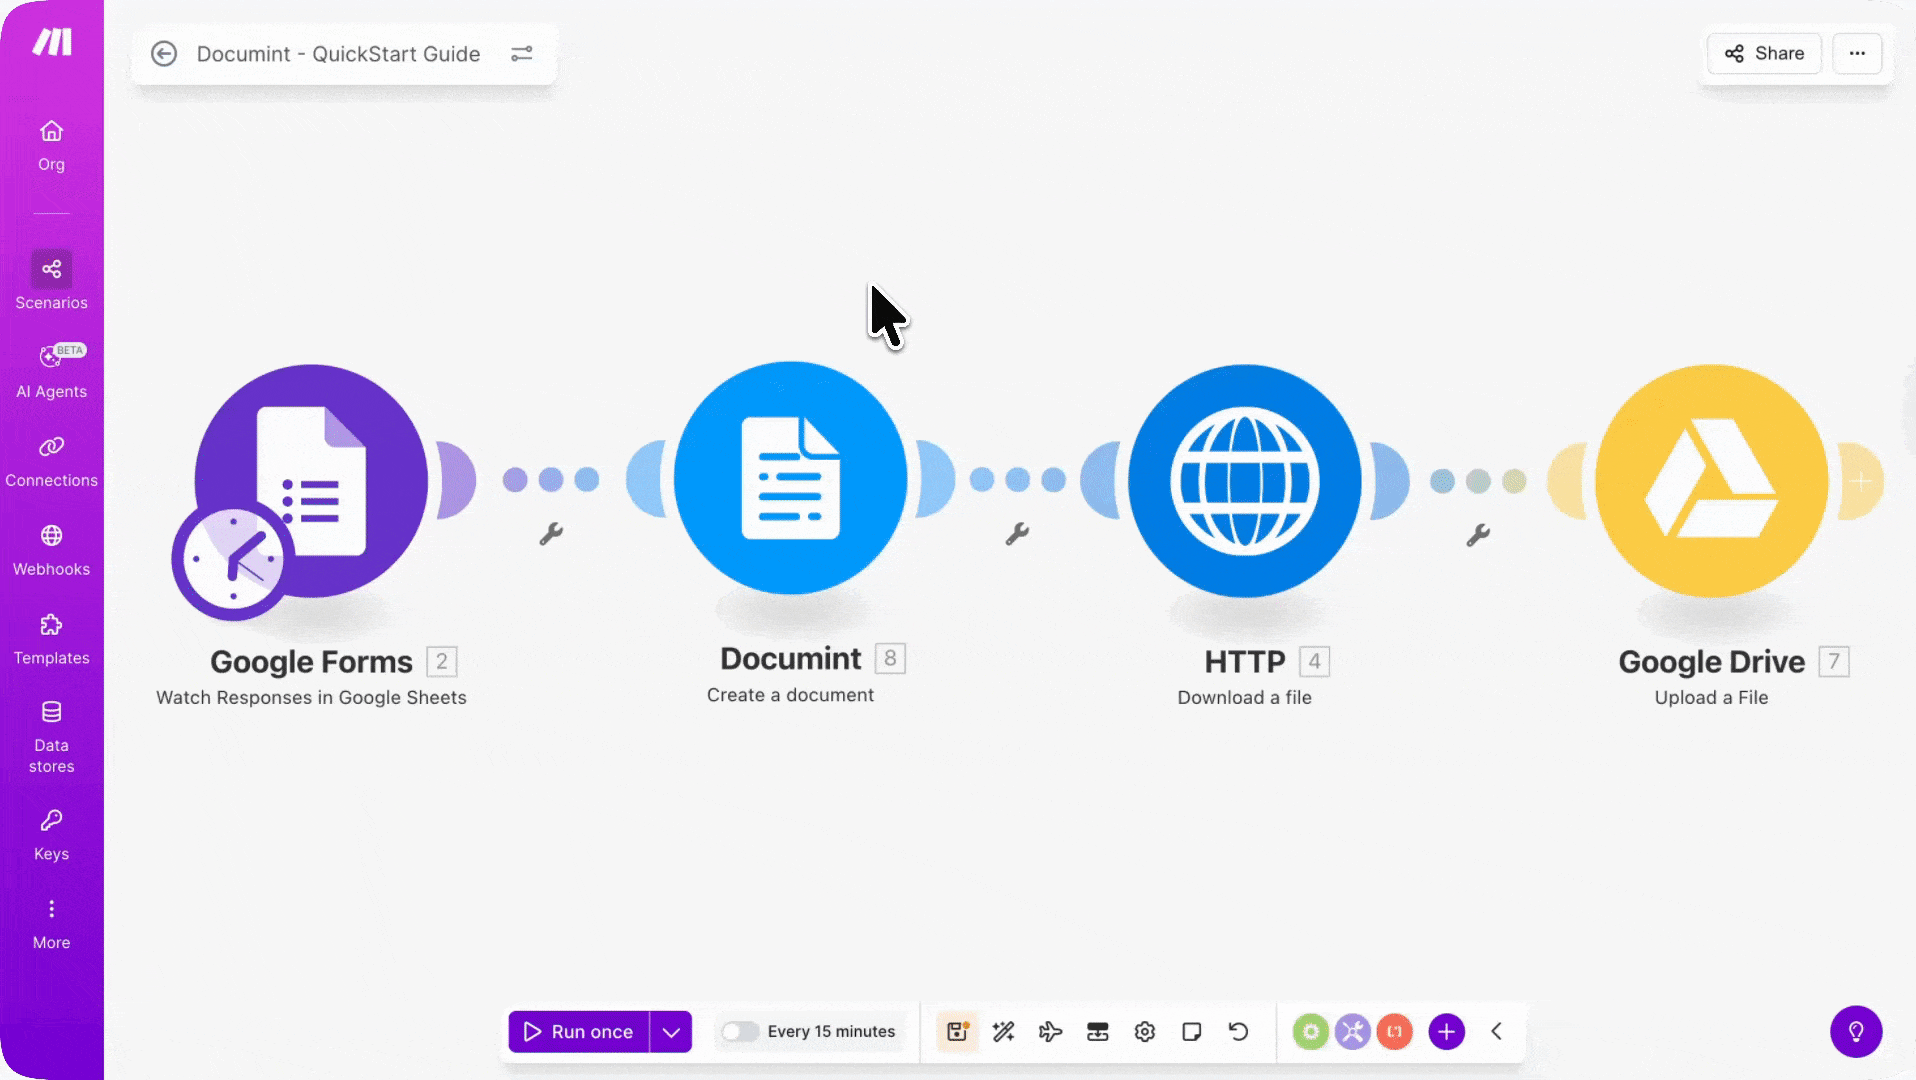Open the Run once dropdown arrow

[x=671, y=1031]
